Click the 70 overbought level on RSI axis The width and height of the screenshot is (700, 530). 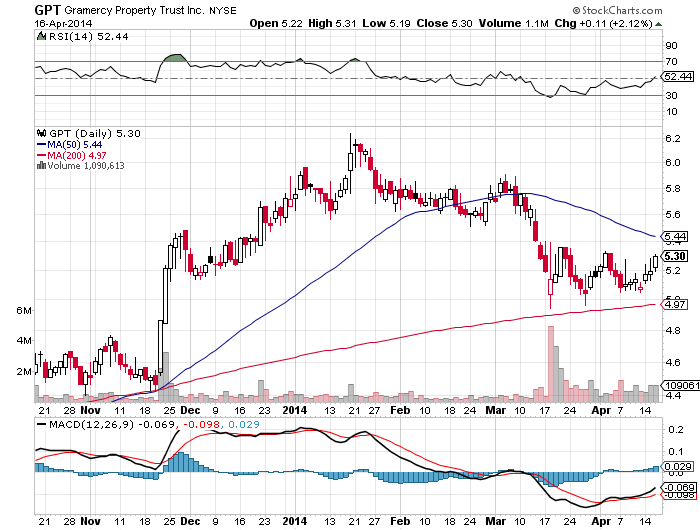(671, 62)
